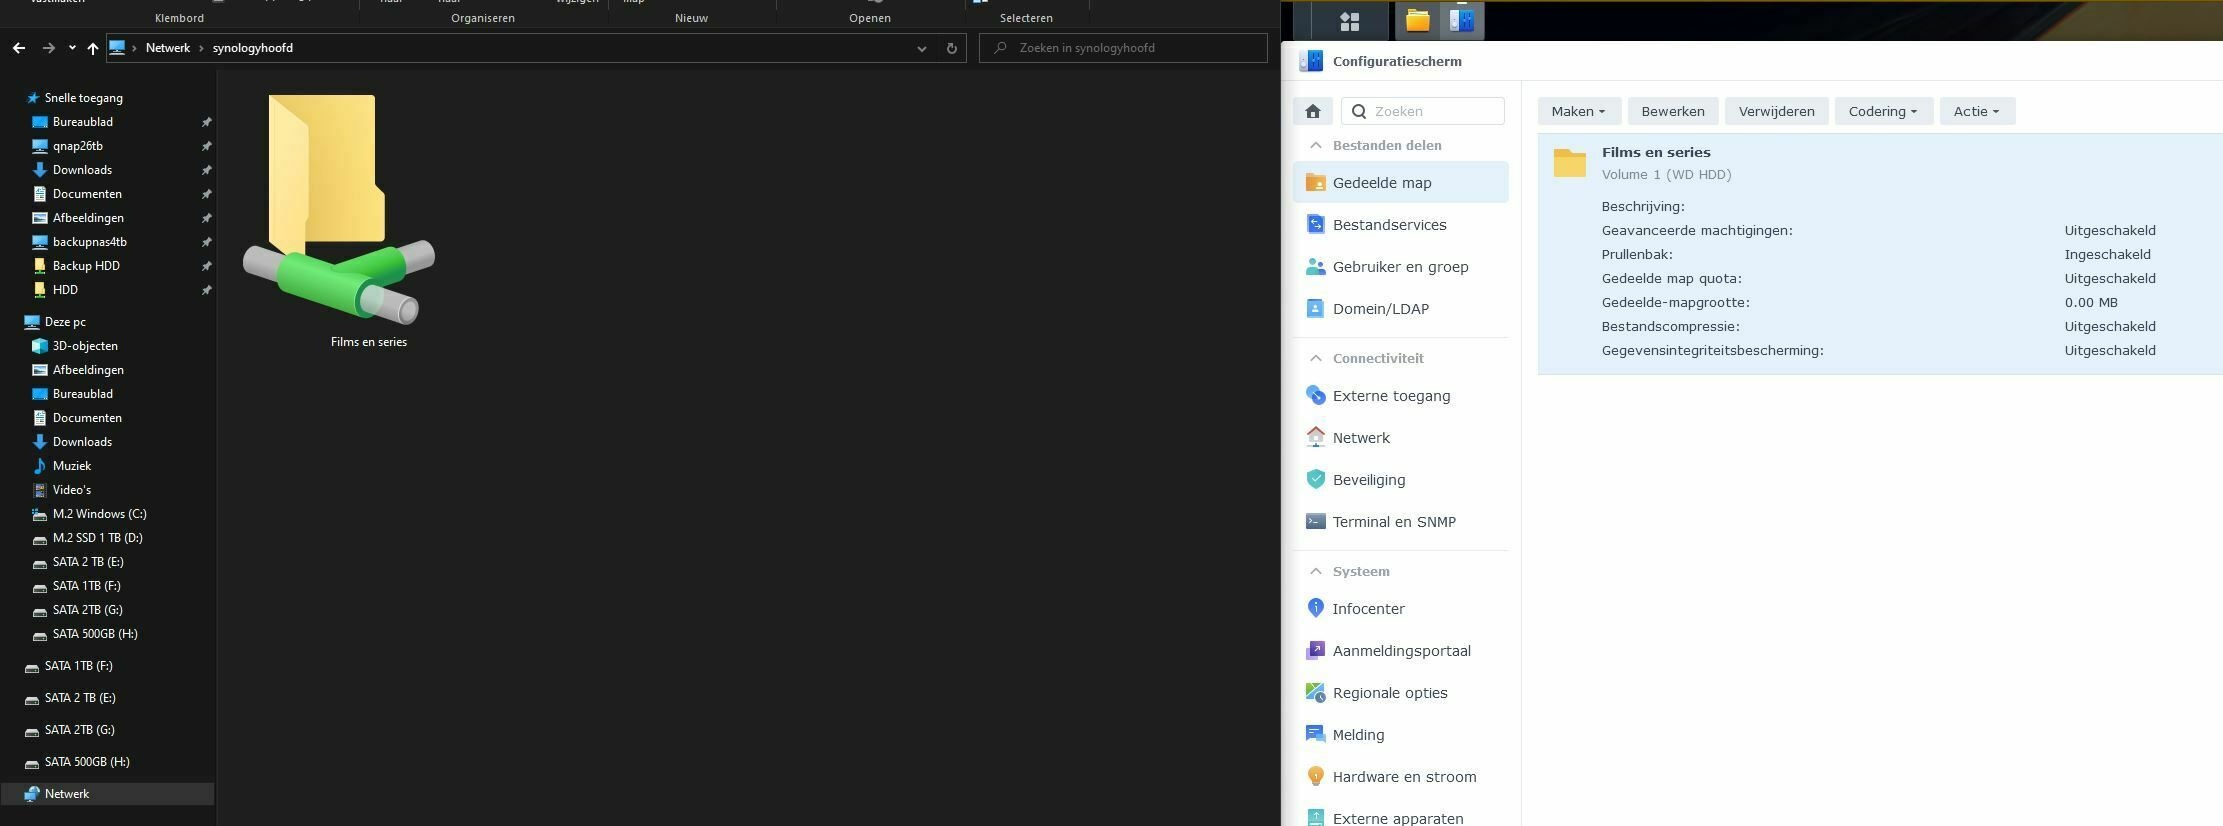Collapse the Connectiviteit section
Image resolution: width=2223 pixels, height=826 pixels.
[x=1316, y=359]
